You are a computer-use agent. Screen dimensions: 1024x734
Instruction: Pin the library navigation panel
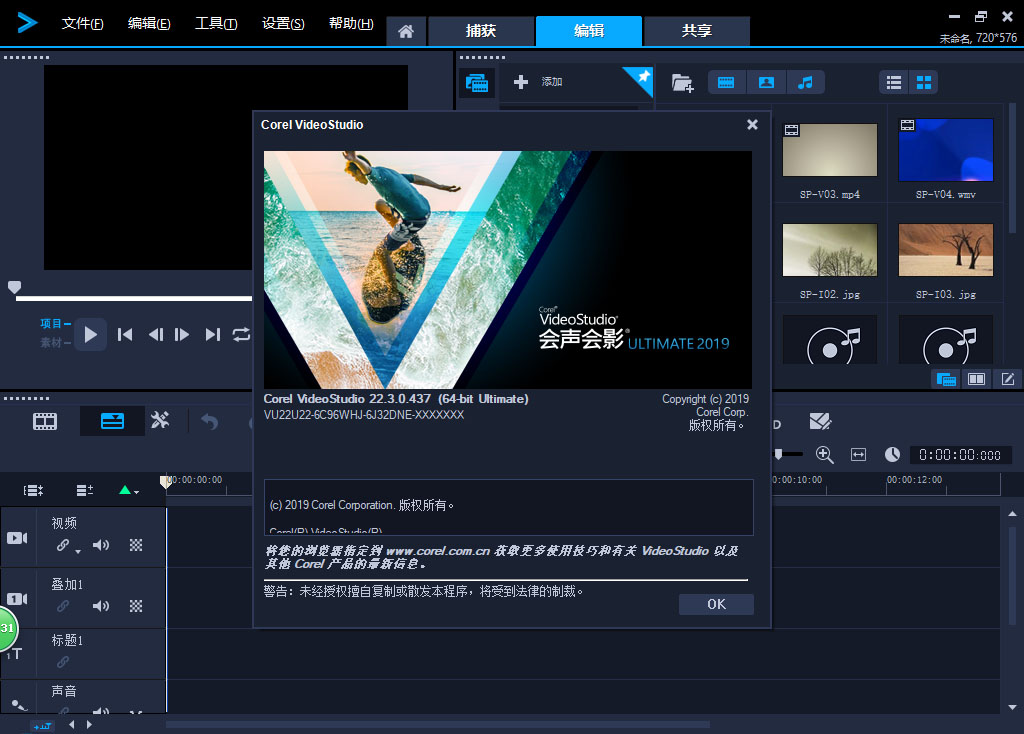[643, 76]
